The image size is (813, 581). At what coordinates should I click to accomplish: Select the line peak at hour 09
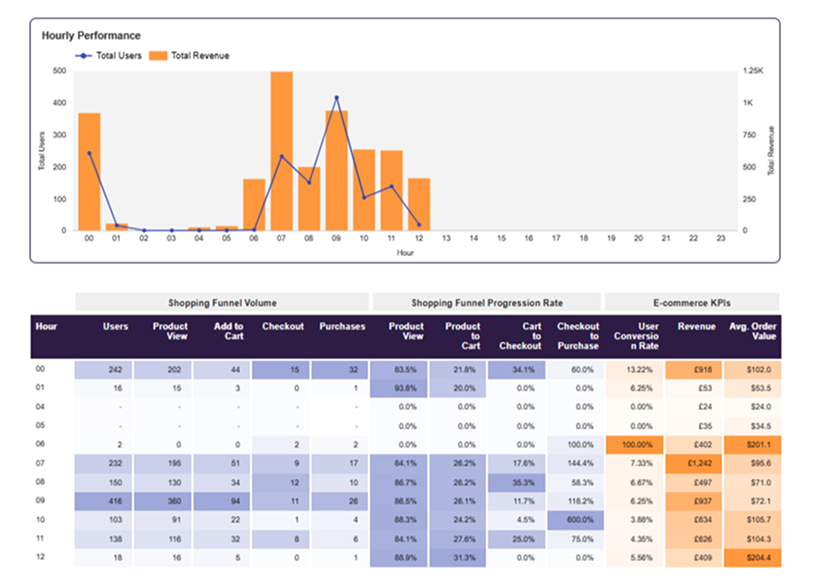click(337, 98)
